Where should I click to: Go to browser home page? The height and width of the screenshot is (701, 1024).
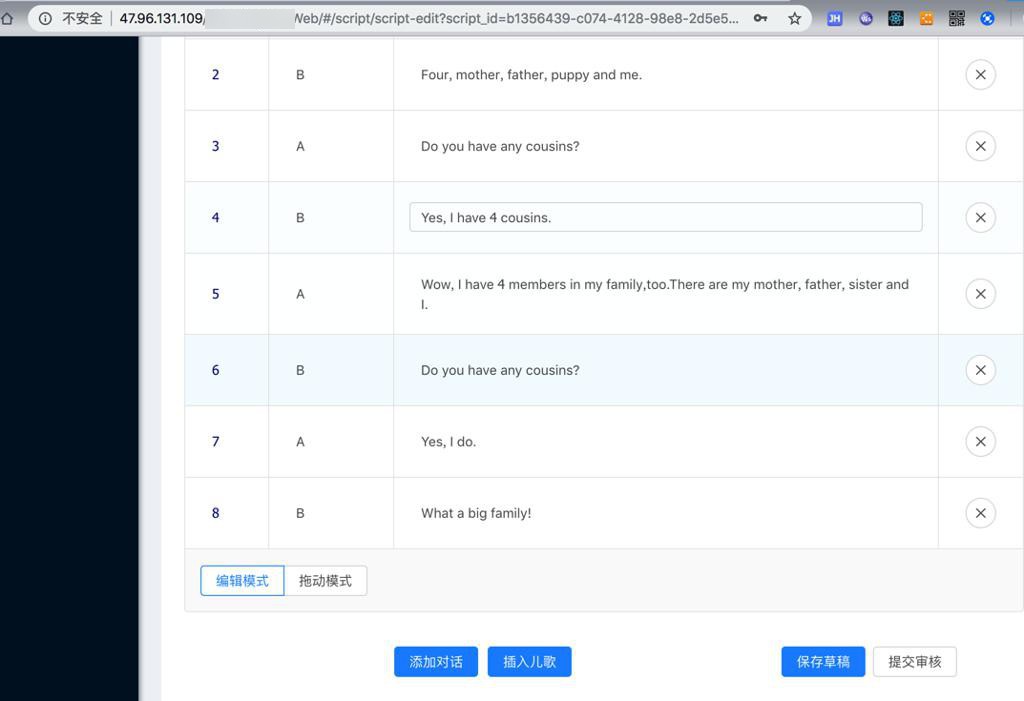coord(7,18)
